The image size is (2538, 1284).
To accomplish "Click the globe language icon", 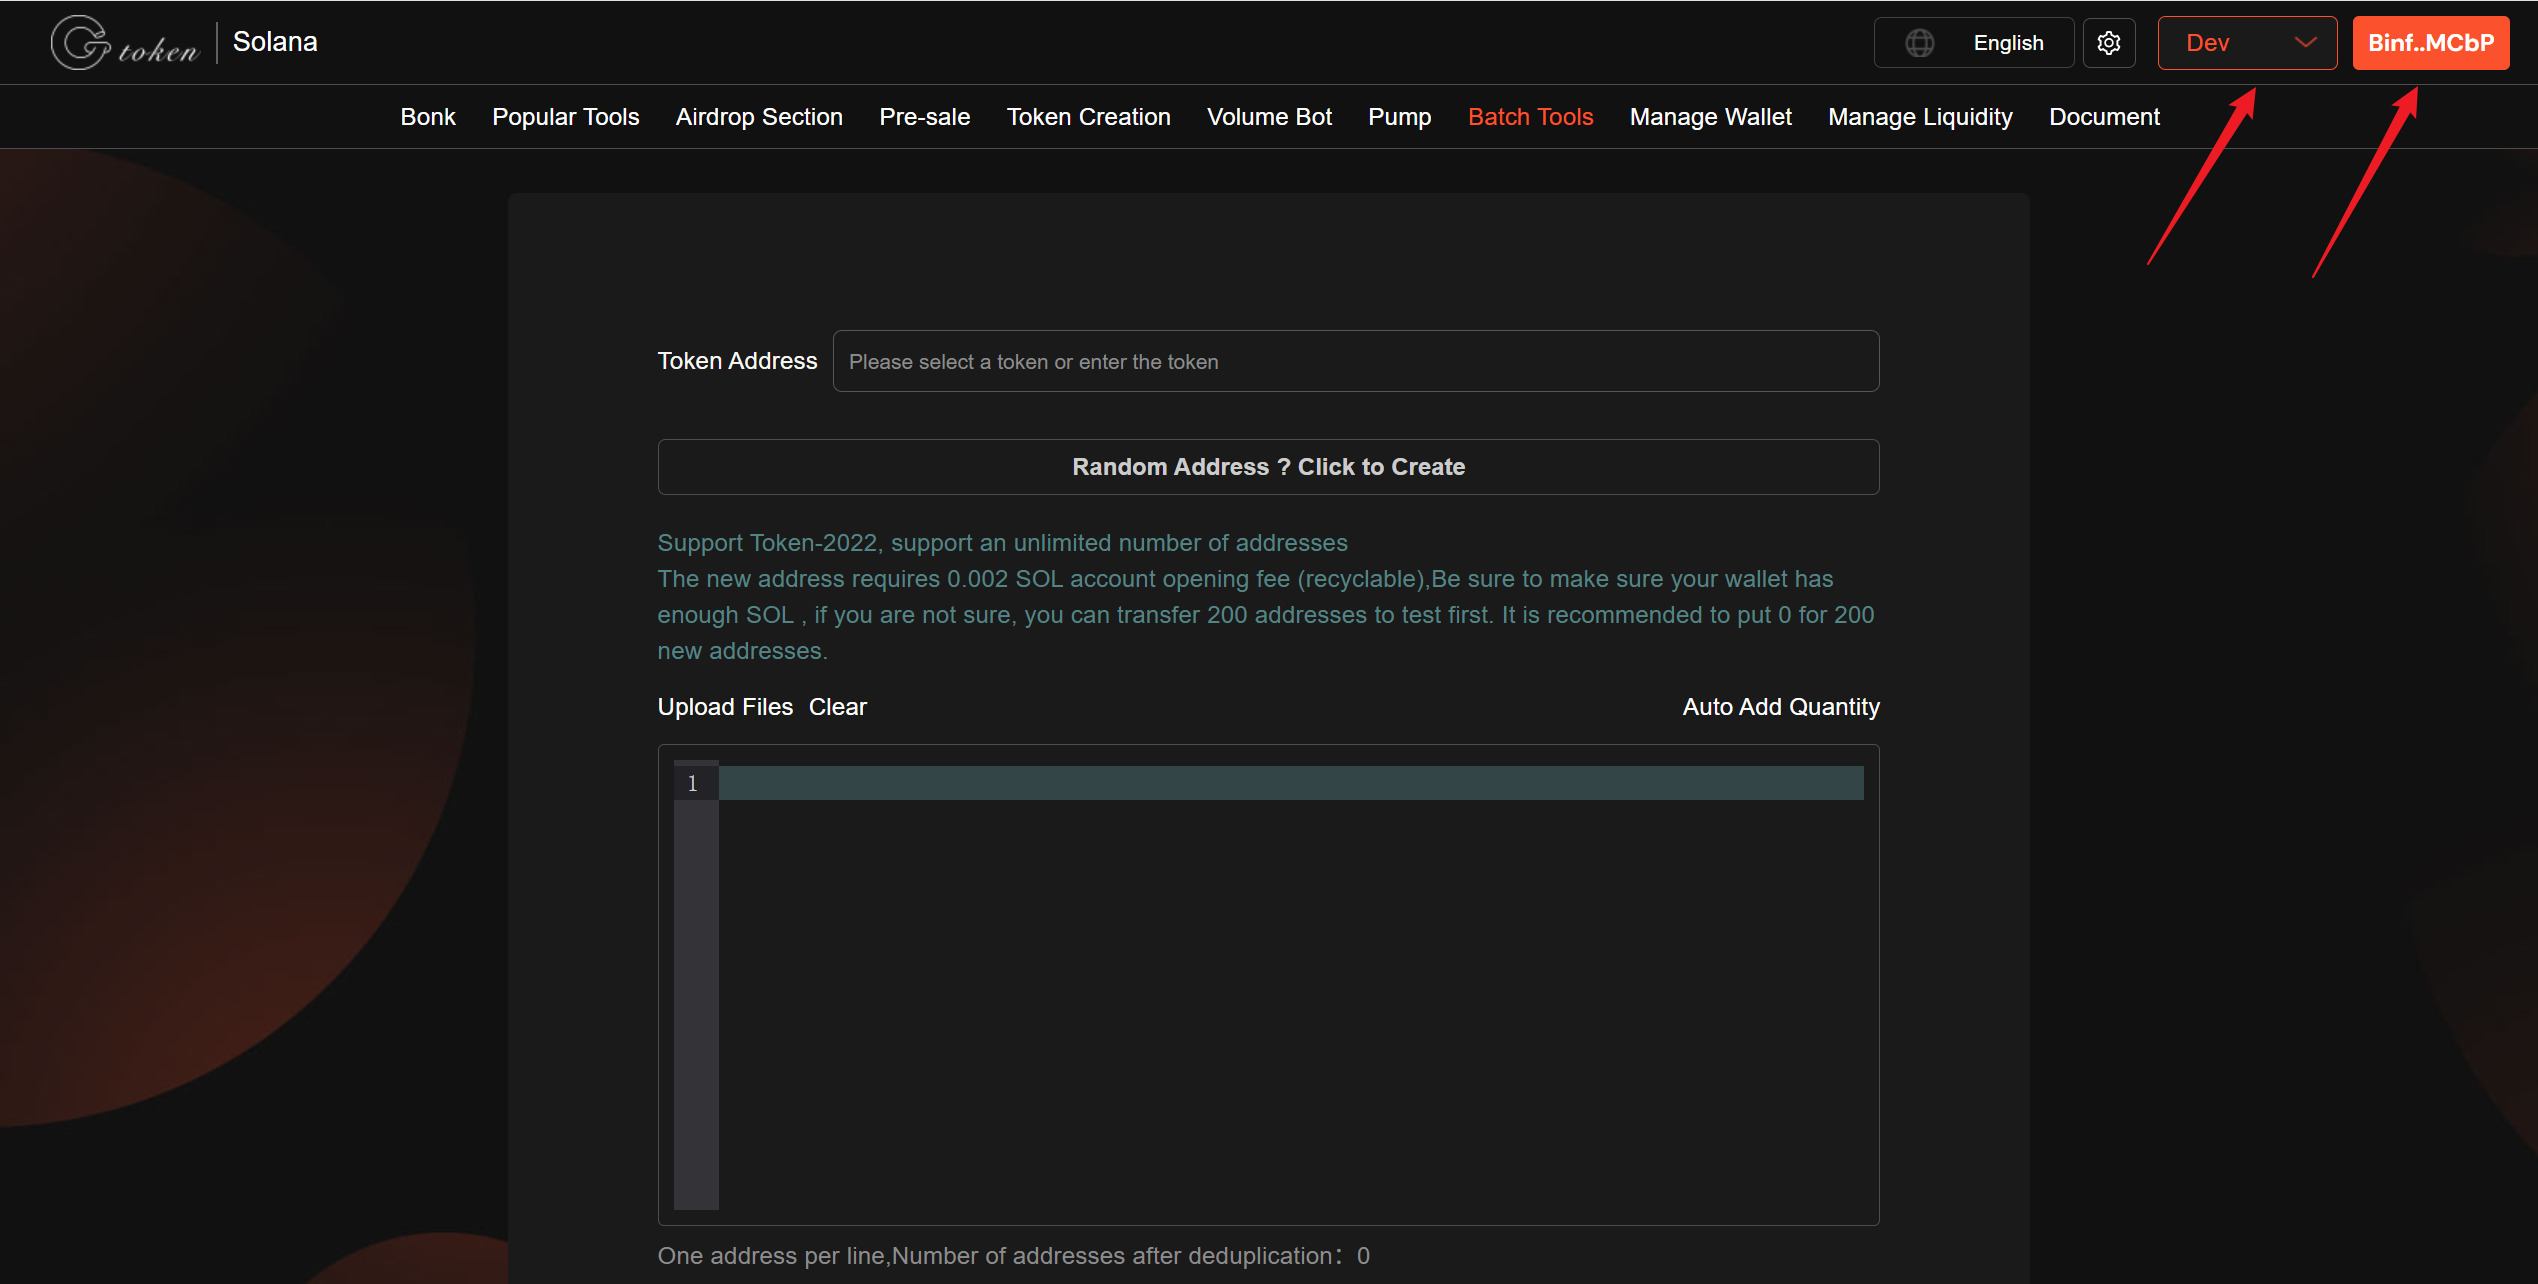I will click(1919, 43).
